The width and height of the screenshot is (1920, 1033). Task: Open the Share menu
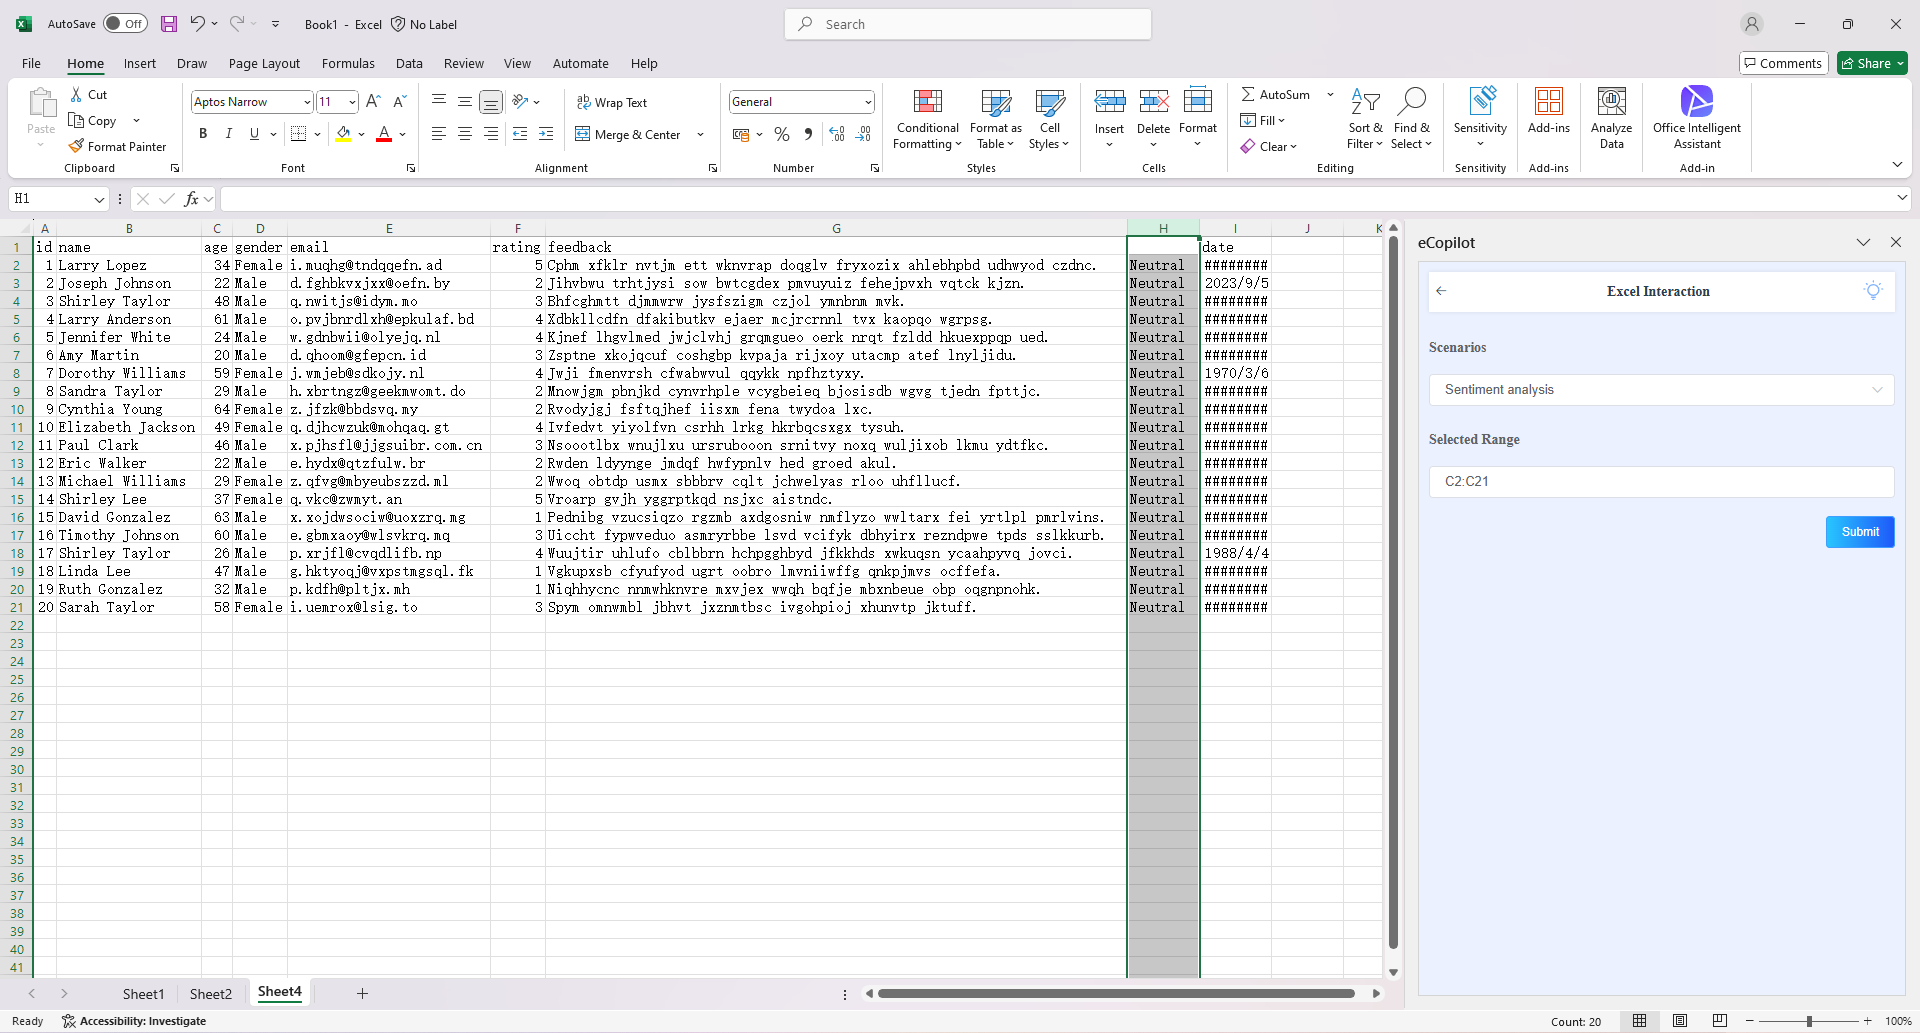coord(1870,63)
